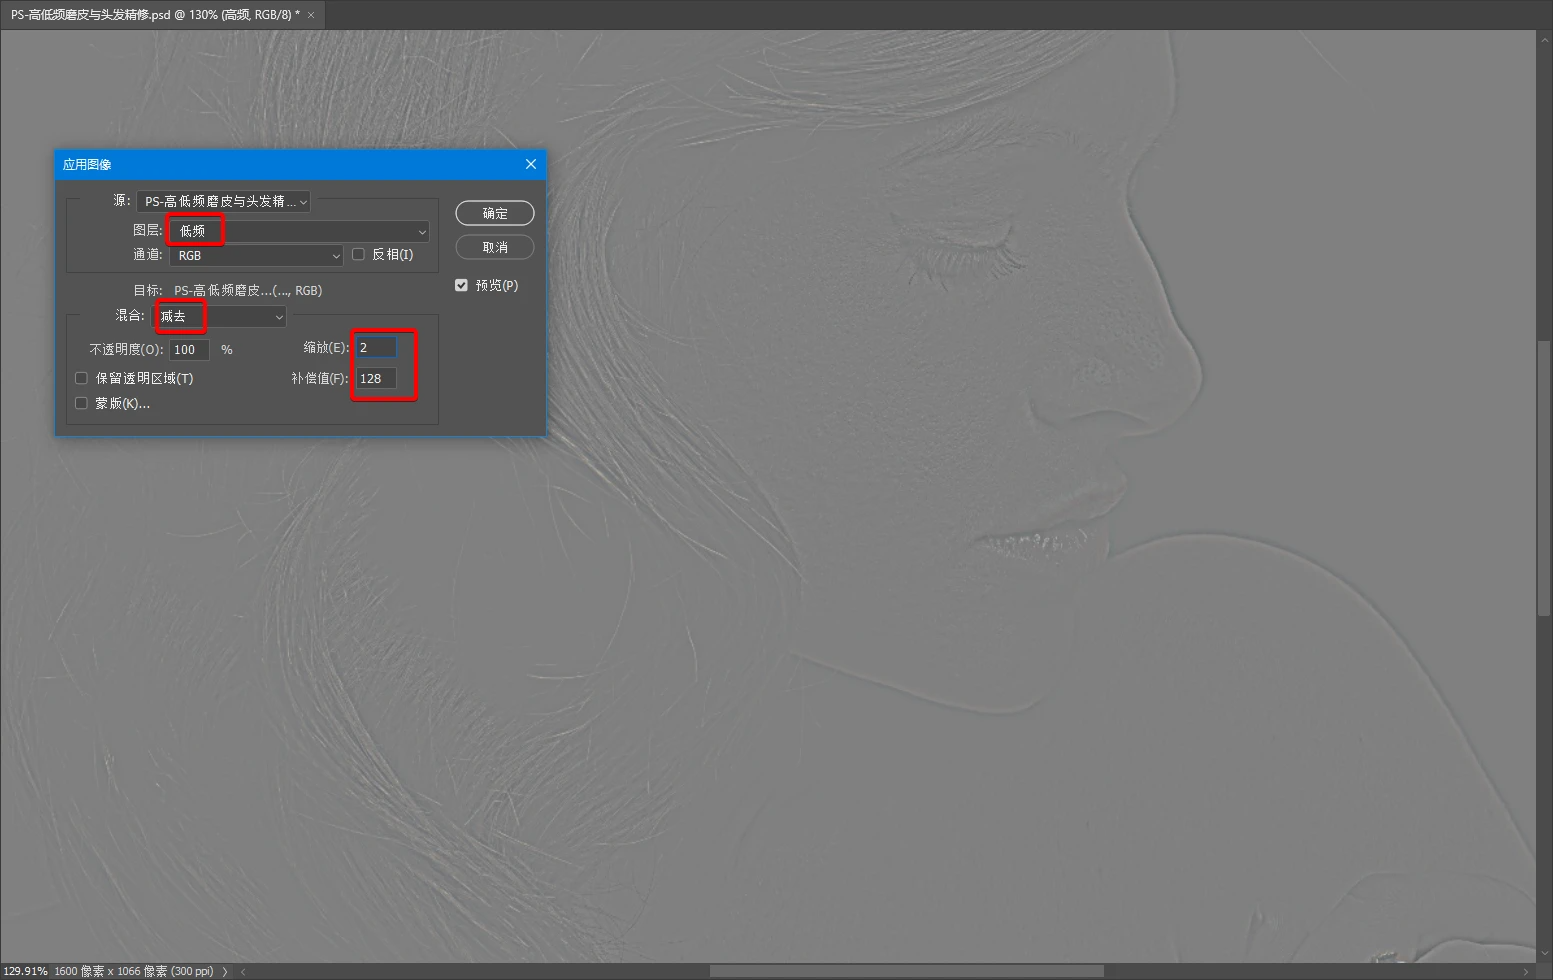
Task: Open the 源 source document dropdown
Action: coord(224,202)
